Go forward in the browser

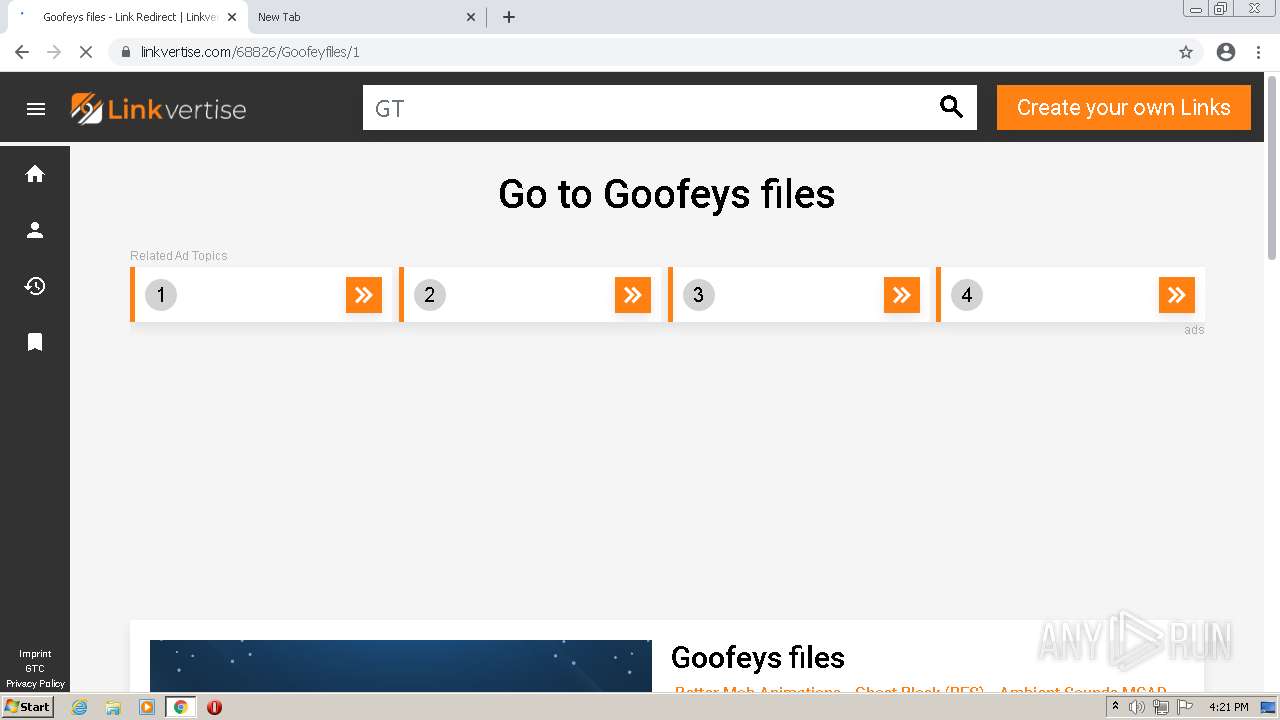click(54, 52)
